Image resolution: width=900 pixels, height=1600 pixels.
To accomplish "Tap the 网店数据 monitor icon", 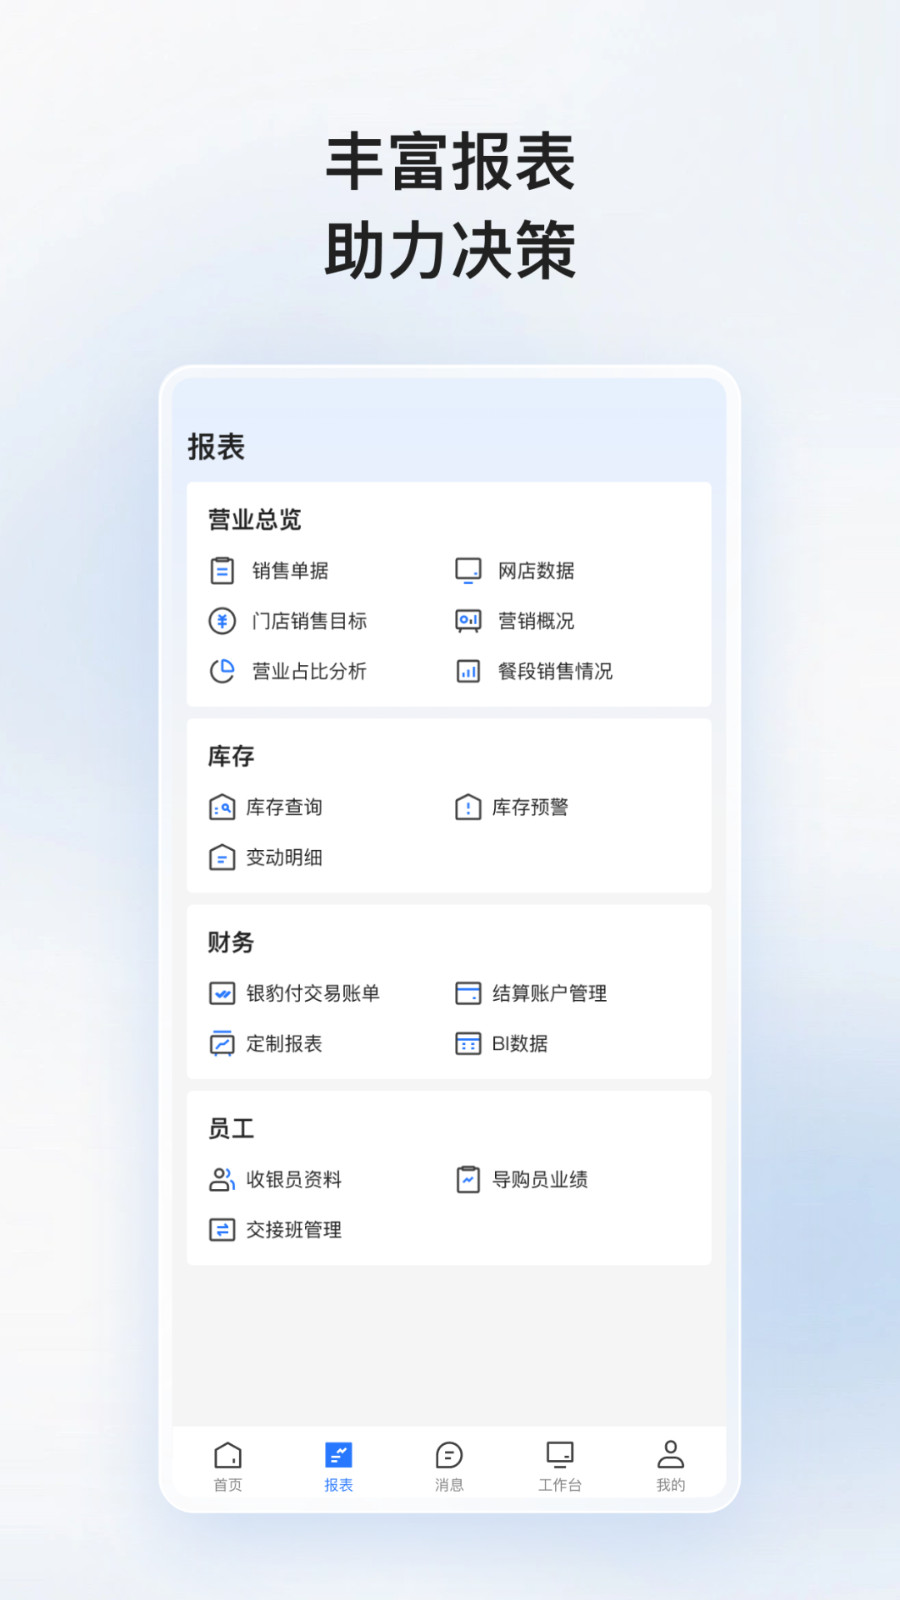I will point(468,571).
